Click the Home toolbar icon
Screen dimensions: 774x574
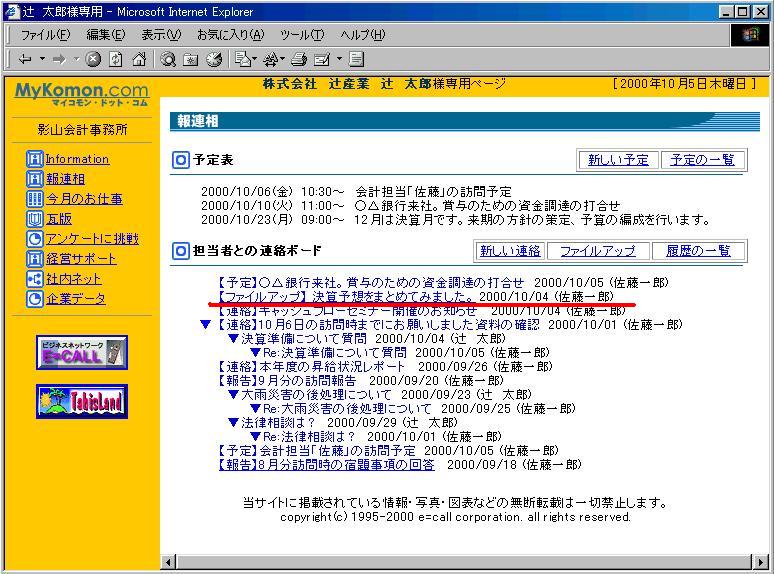pyautogui.click(x=137, y=59)
